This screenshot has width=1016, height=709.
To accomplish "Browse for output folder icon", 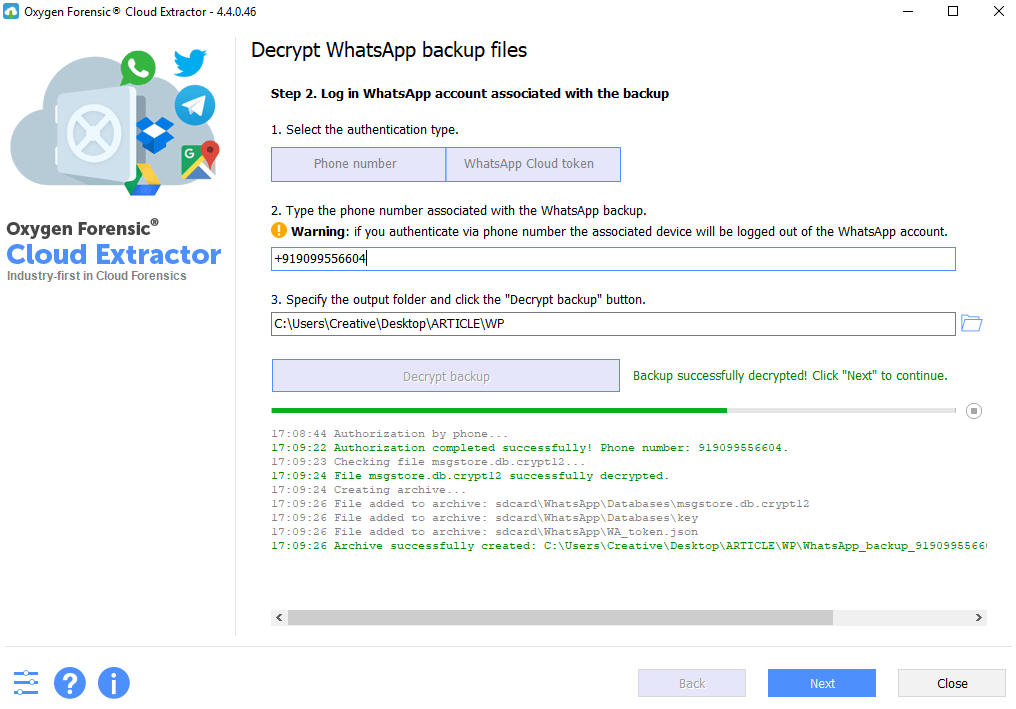I will (971, 323).
